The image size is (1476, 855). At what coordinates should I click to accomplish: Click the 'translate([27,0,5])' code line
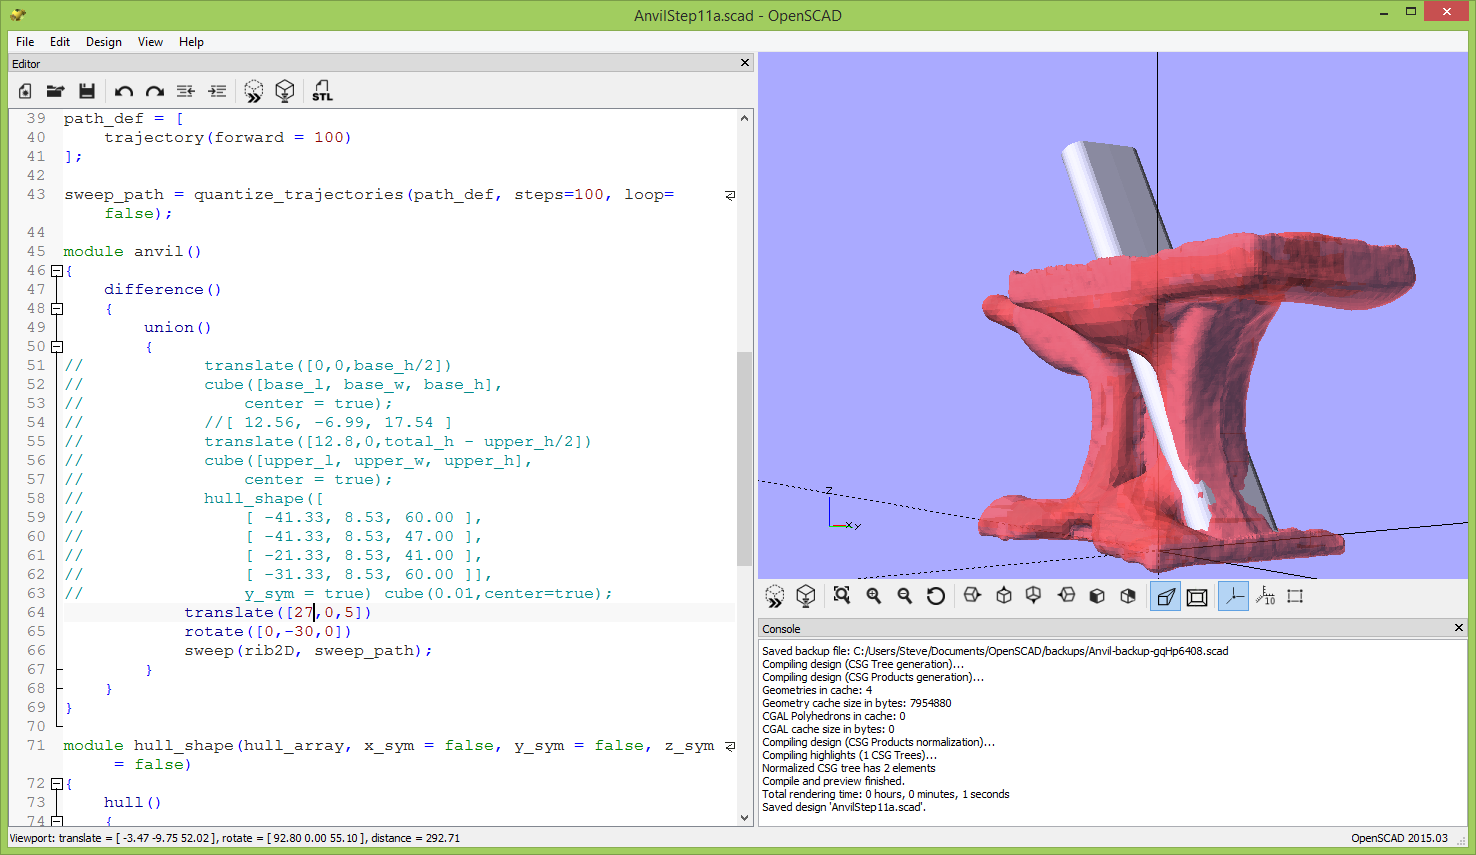click(x=278, y=612)
